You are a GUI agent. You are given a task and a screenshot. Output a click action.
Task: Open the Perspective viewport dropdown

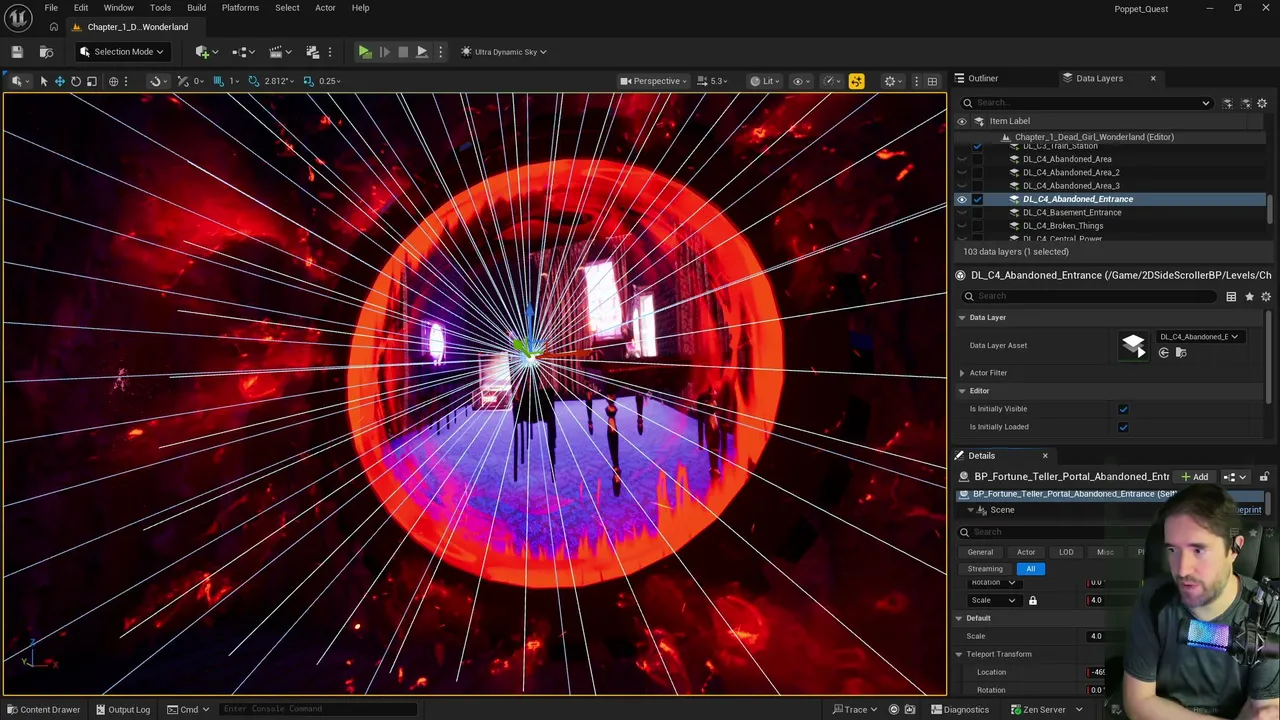(653, 81)
